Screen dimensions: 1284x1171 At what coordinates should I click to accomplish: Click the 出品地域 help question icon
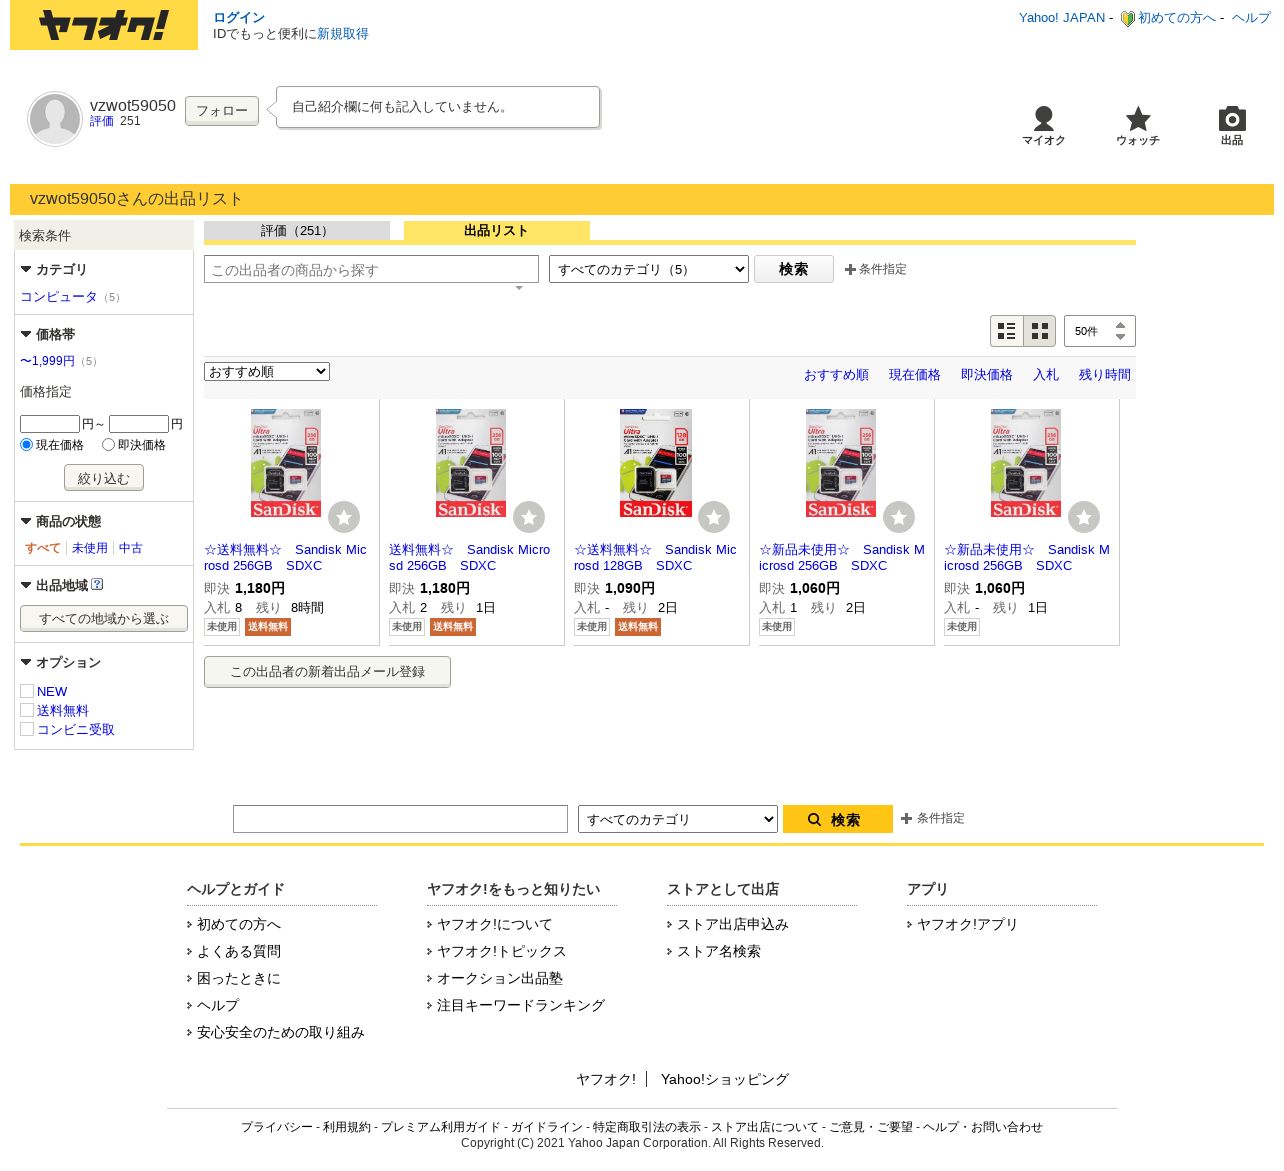(x=97, y=585)
